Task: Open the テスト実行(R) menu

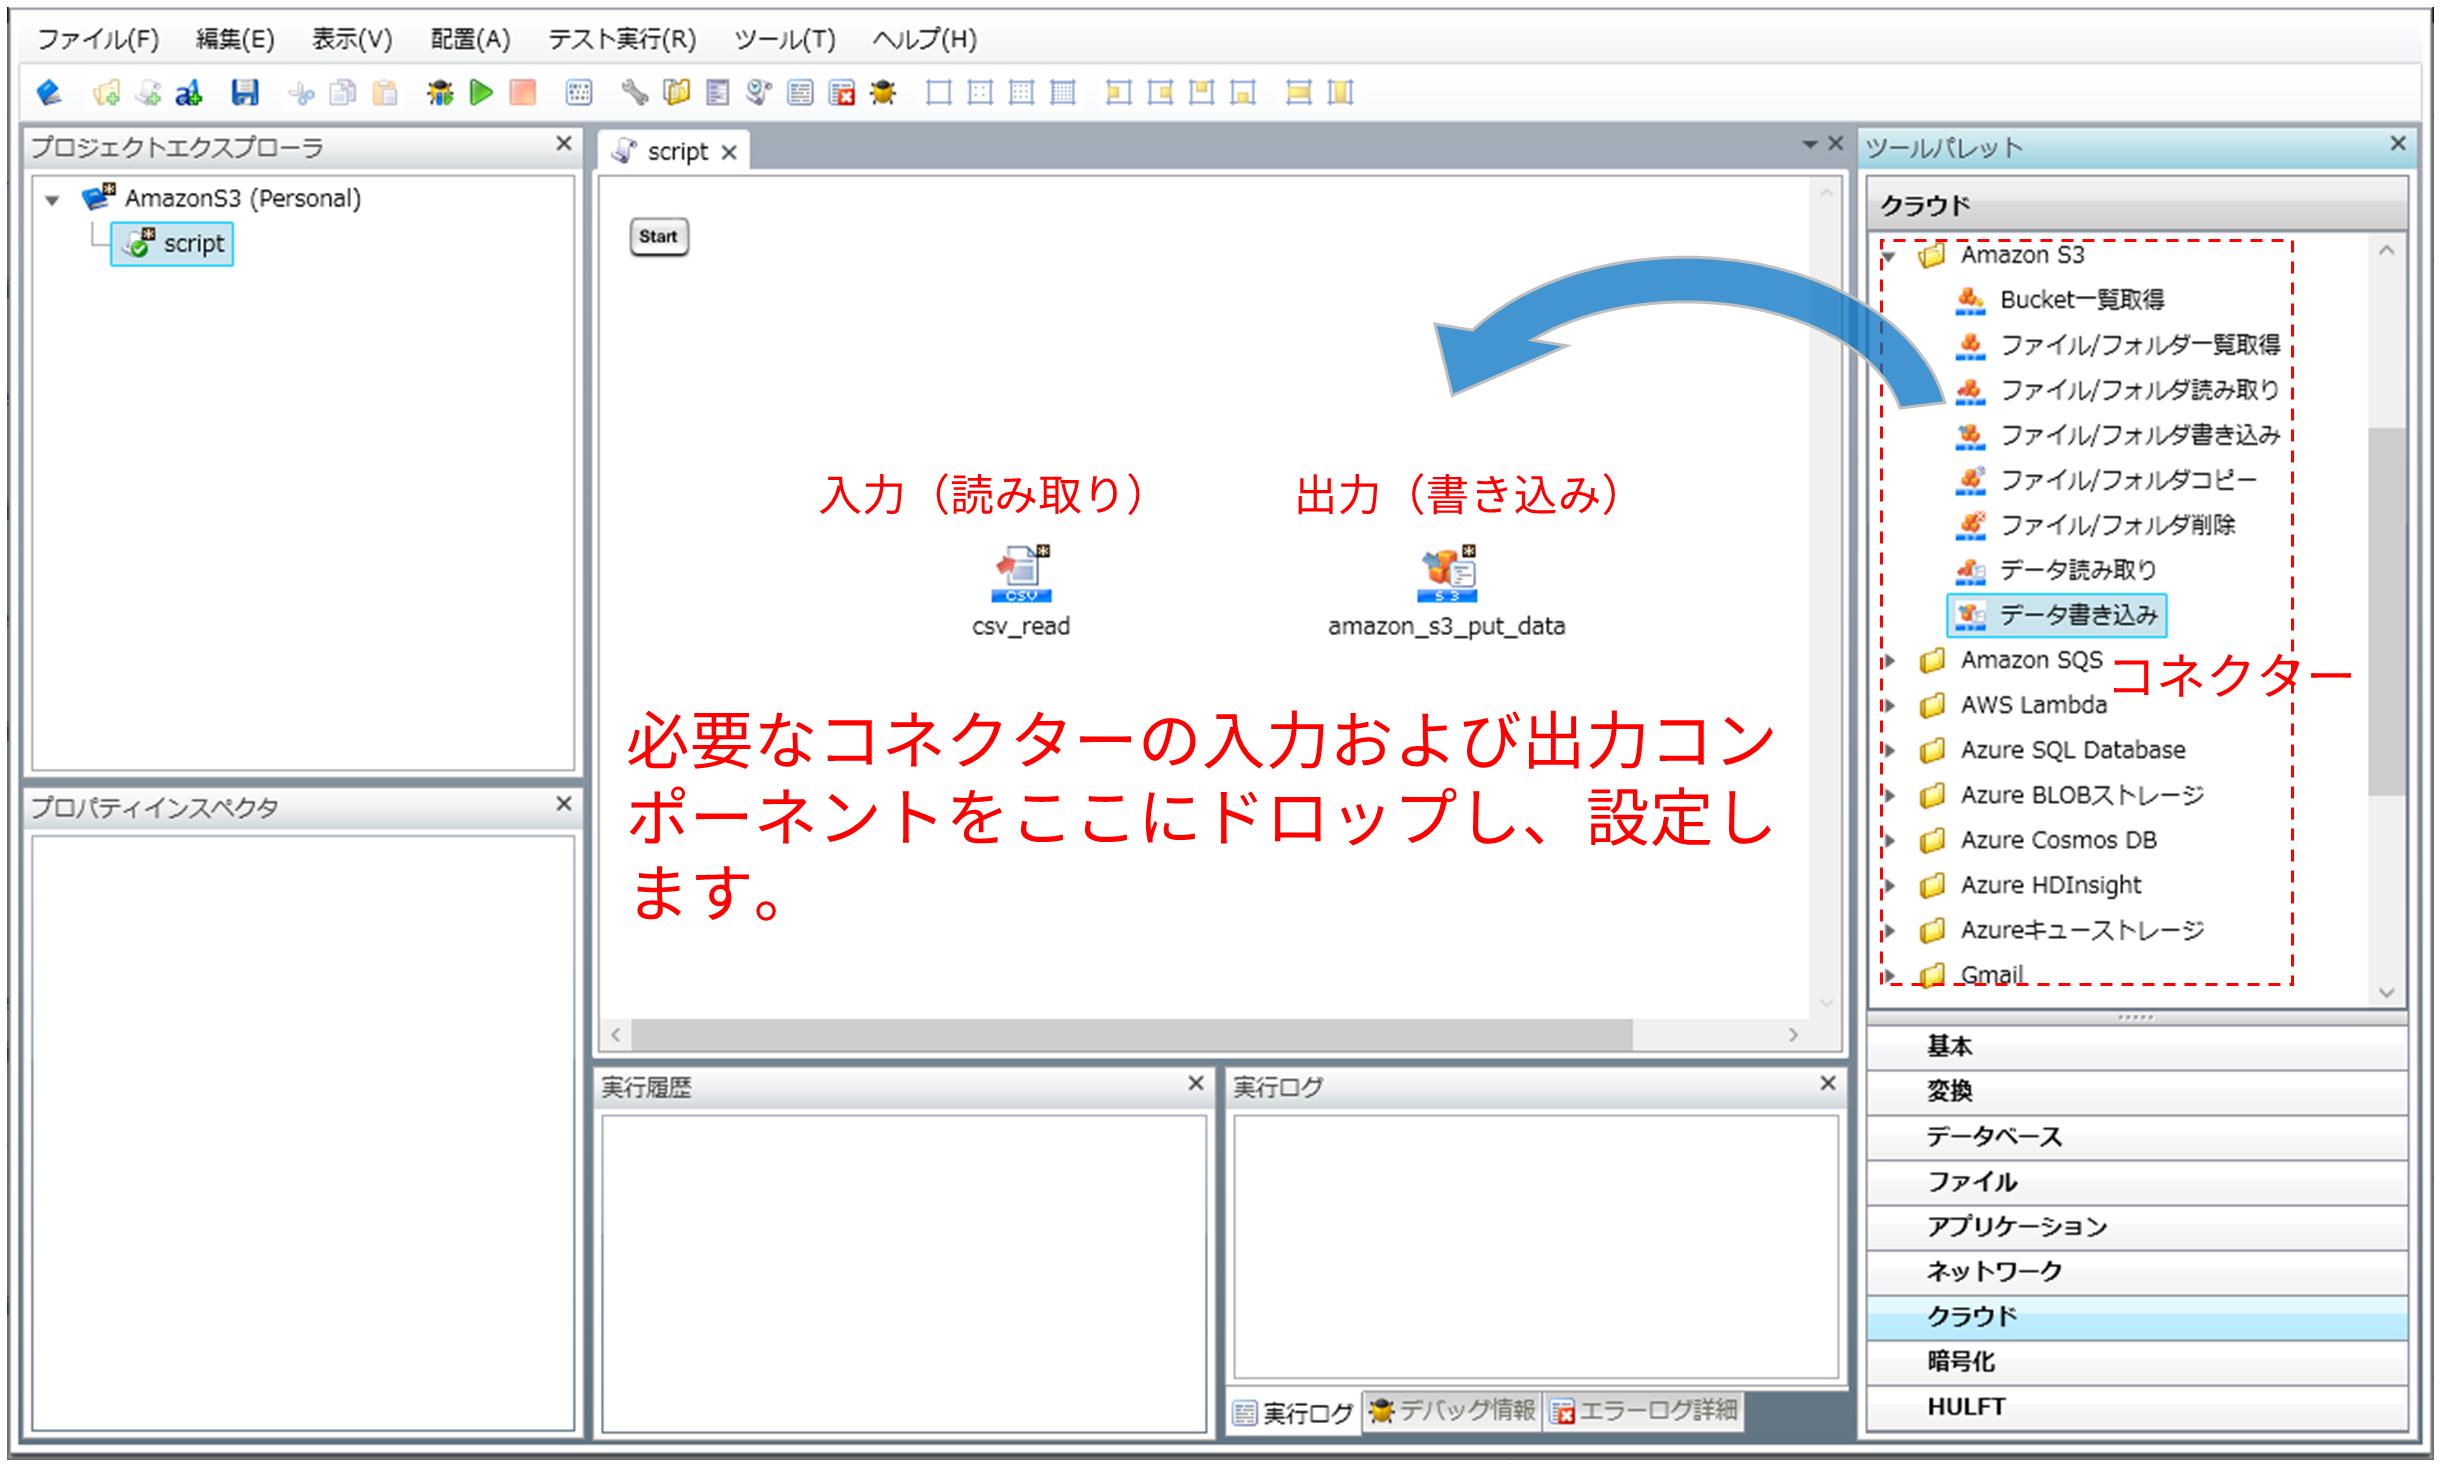Action: 621,39
